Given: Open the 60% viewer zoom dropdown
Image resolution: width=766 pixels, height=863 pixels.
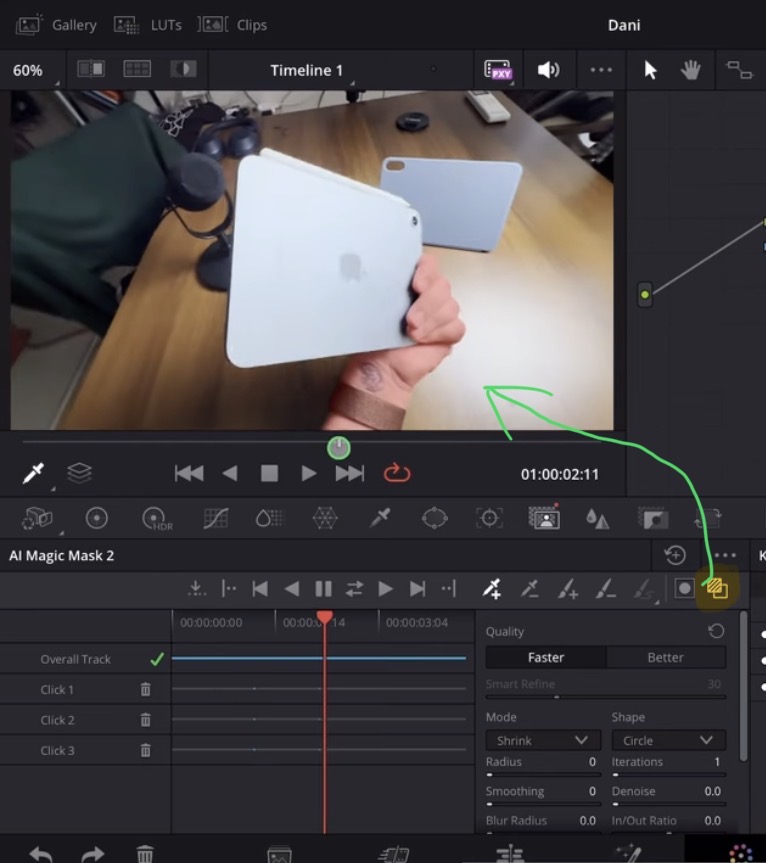Looking at the screenshot, I should pyautogui.click(x=34, y=70).
